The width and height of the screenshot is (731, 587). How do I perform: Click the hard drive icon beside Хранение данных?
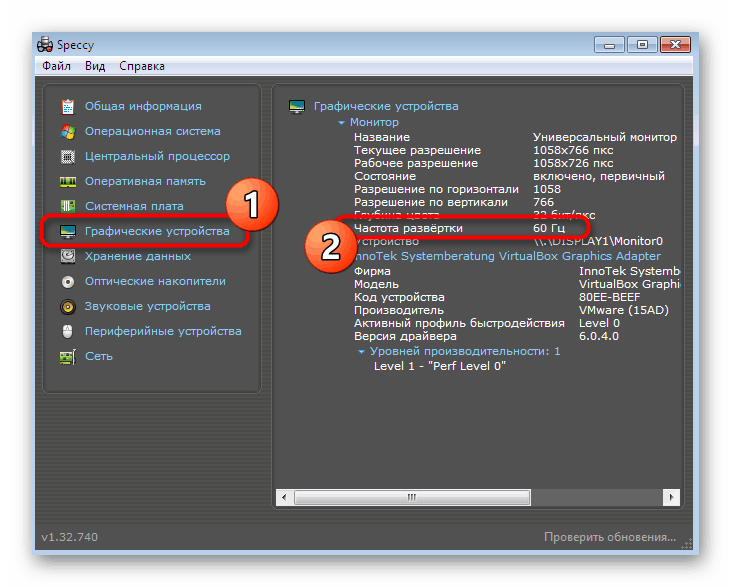[x=68, y=256]
